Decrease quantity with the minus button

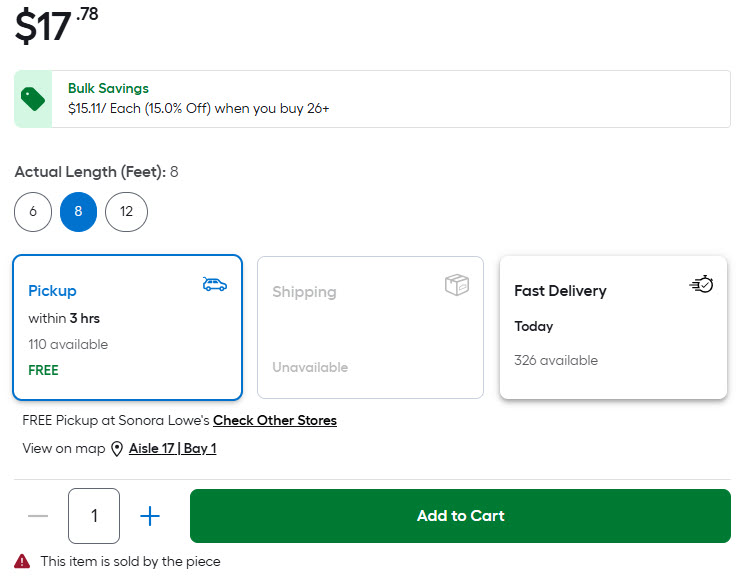tap(38, 516)
